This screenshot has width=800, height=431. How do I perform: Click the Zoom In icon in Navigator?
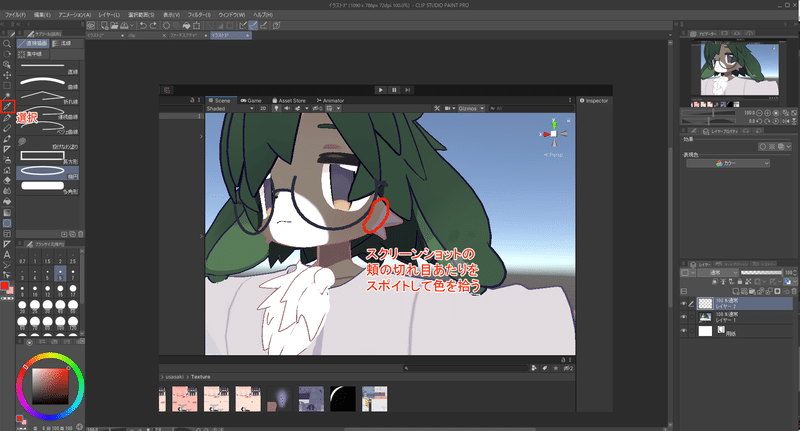click(768, 113)
